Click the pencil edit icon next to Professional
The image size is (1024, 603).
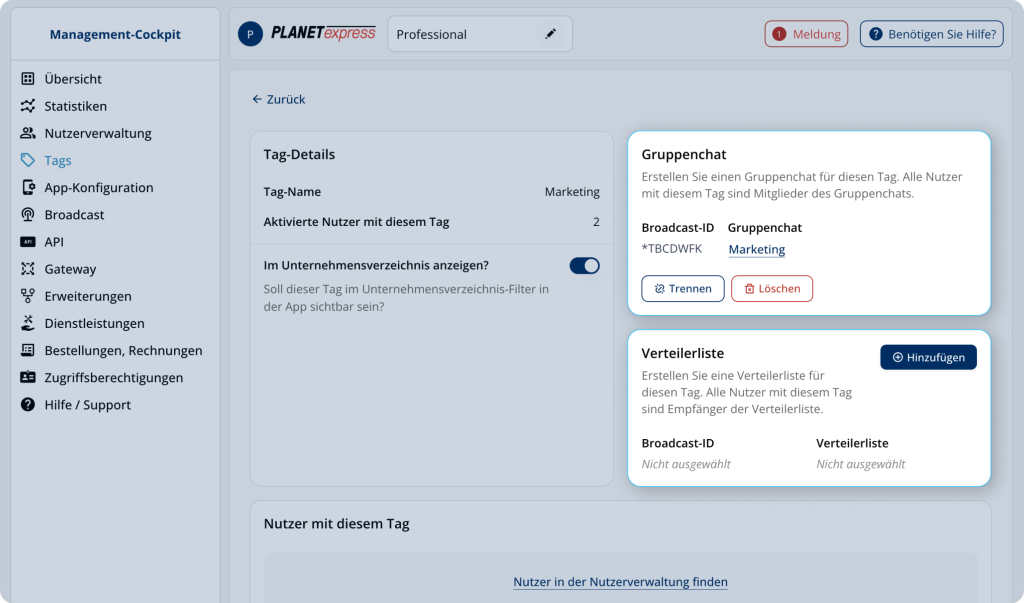coord(551,34)
